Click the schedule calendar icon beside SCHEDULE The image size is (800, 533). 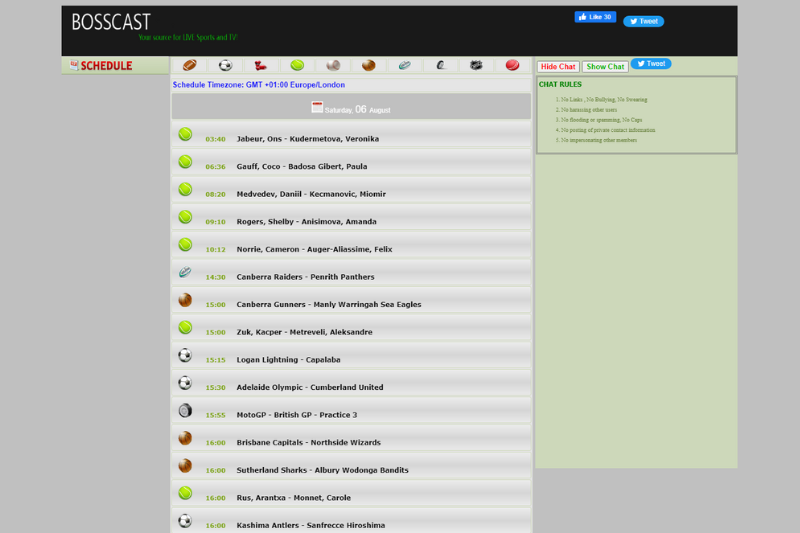point(74,65)
